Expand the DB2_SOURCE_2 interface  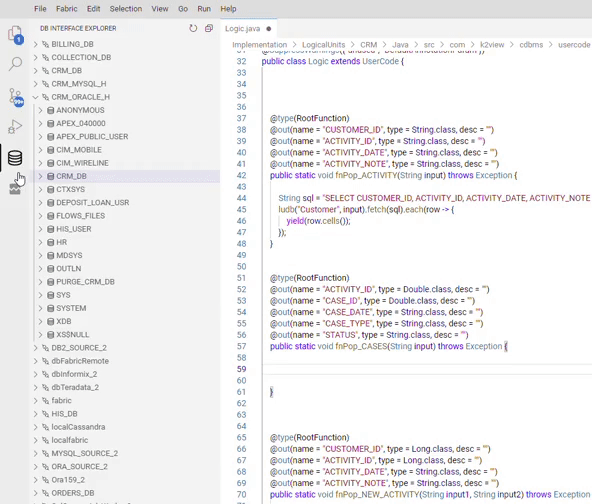tap(35, 348)
